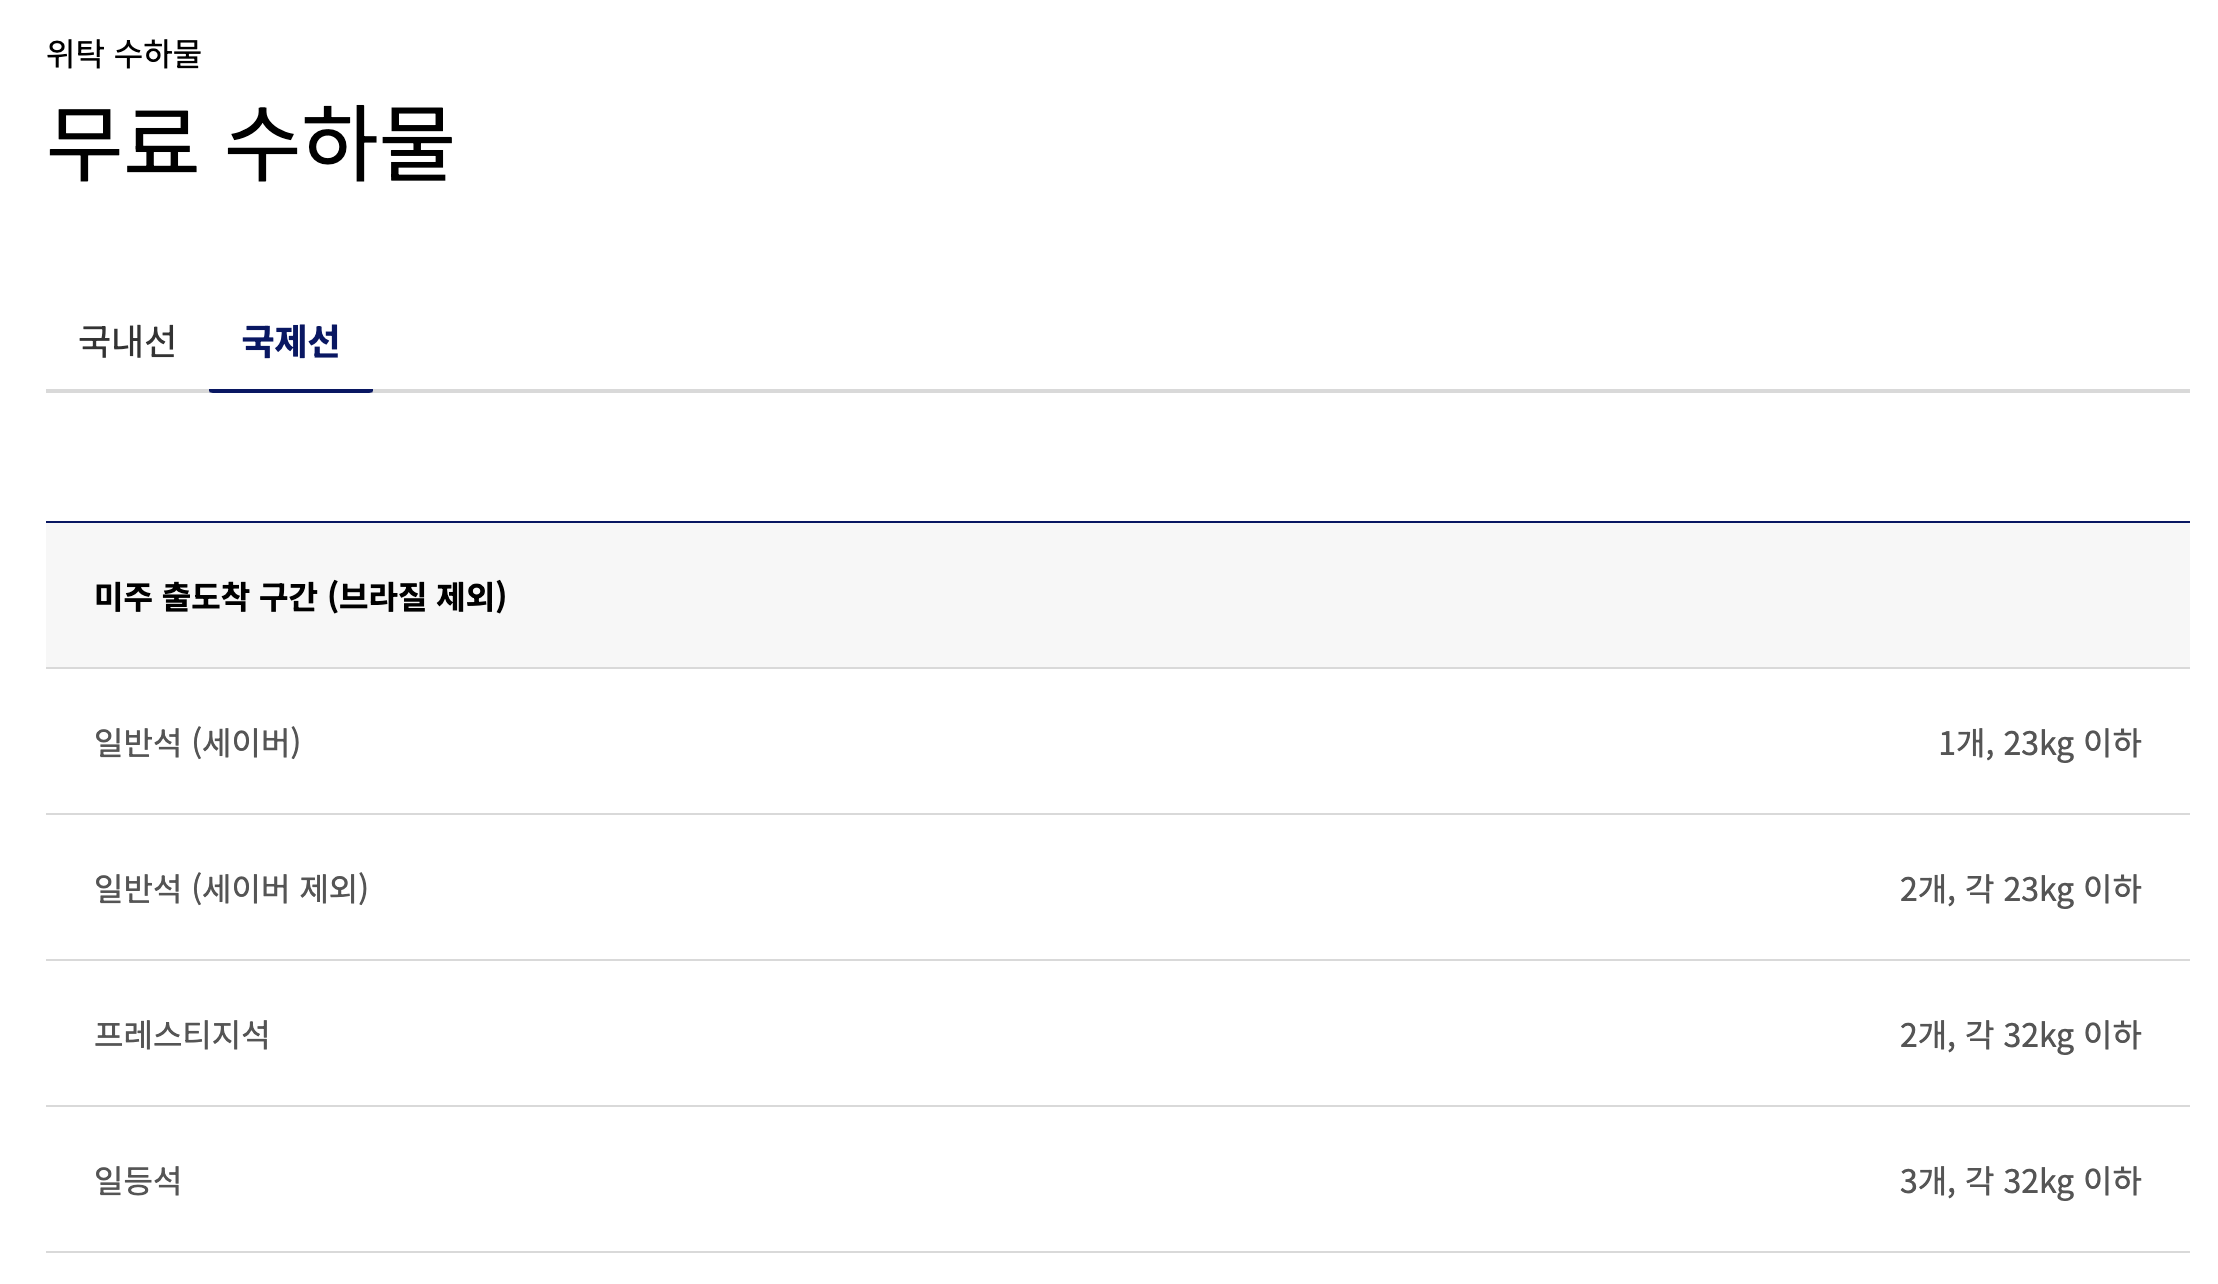This screenshot has width=2218, height=1284.
Task: Click the (세이버) text in the first row
Action: pos(246,742)
